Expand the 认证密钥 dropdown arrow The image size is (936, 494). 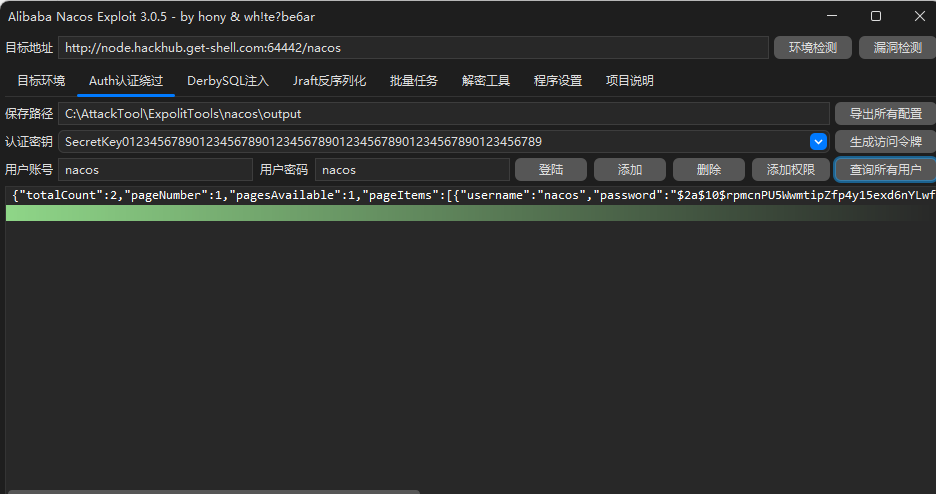point(818,141)
